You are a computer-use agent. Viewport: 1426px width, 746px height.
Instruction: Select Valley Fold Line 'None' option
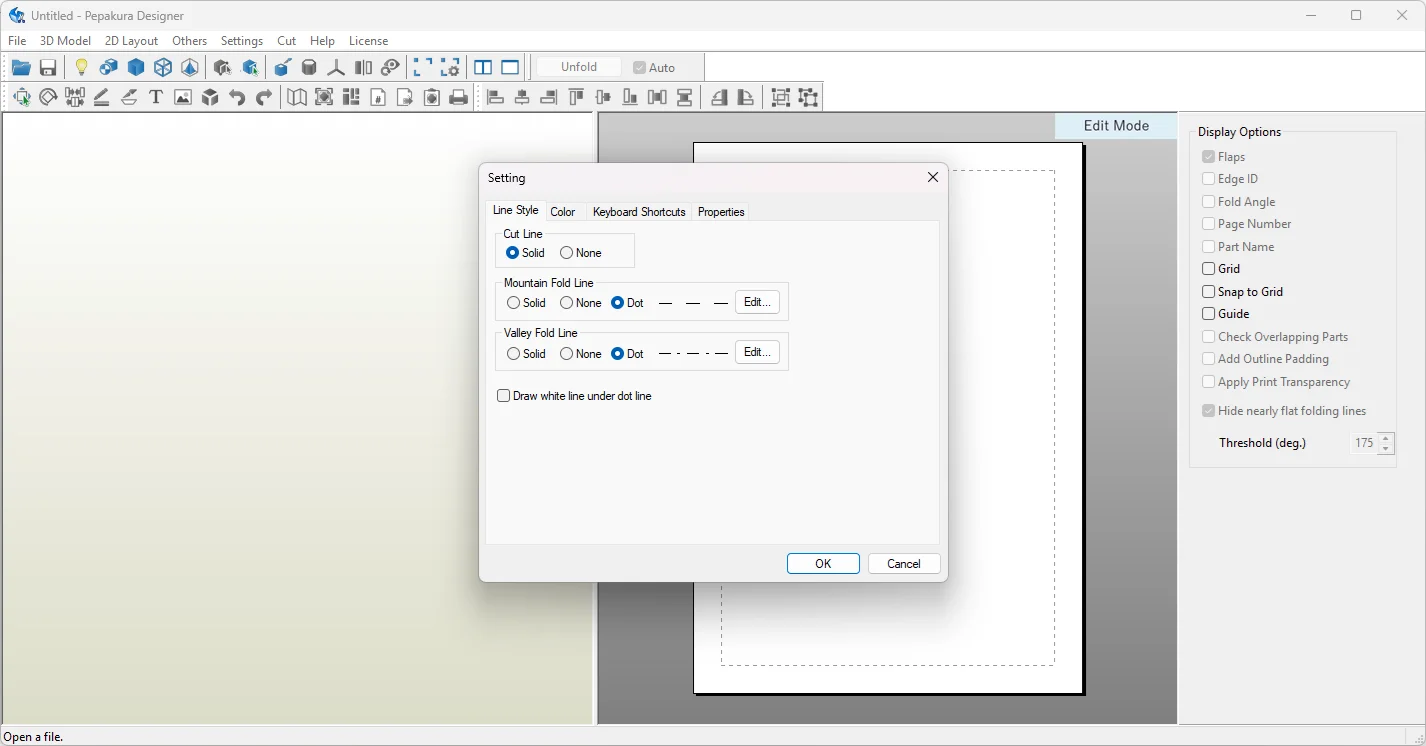click(581, 354)
